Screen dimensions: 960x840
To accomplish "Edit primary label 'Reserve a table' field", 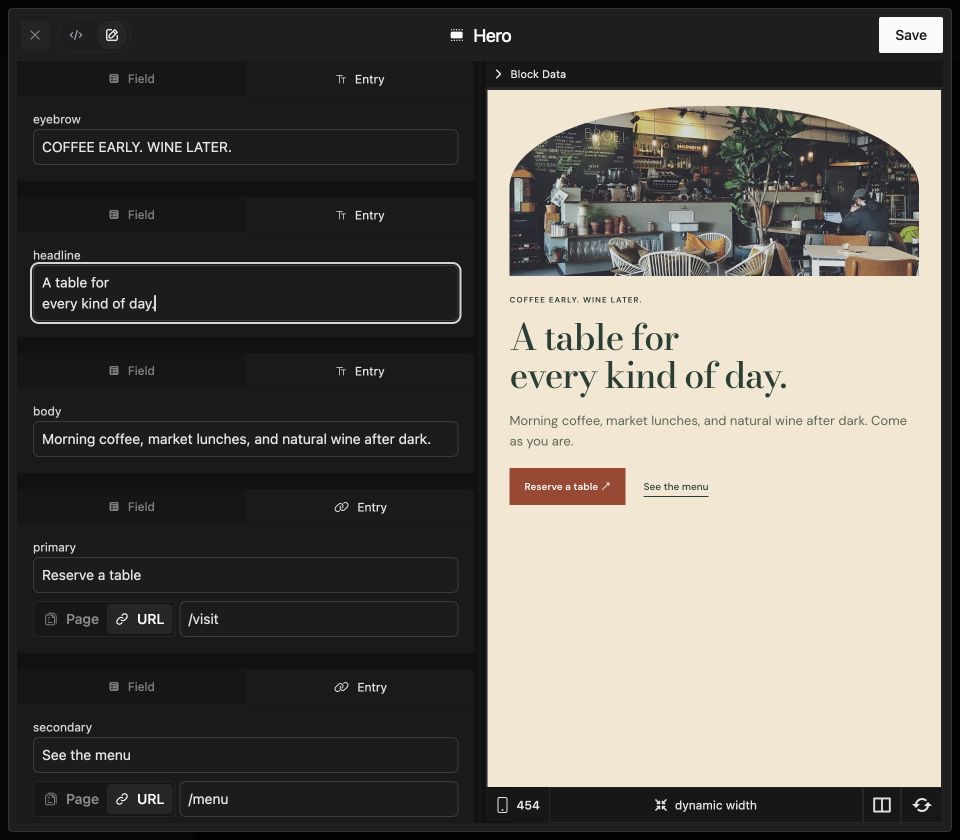I will [x=246, y=575].
